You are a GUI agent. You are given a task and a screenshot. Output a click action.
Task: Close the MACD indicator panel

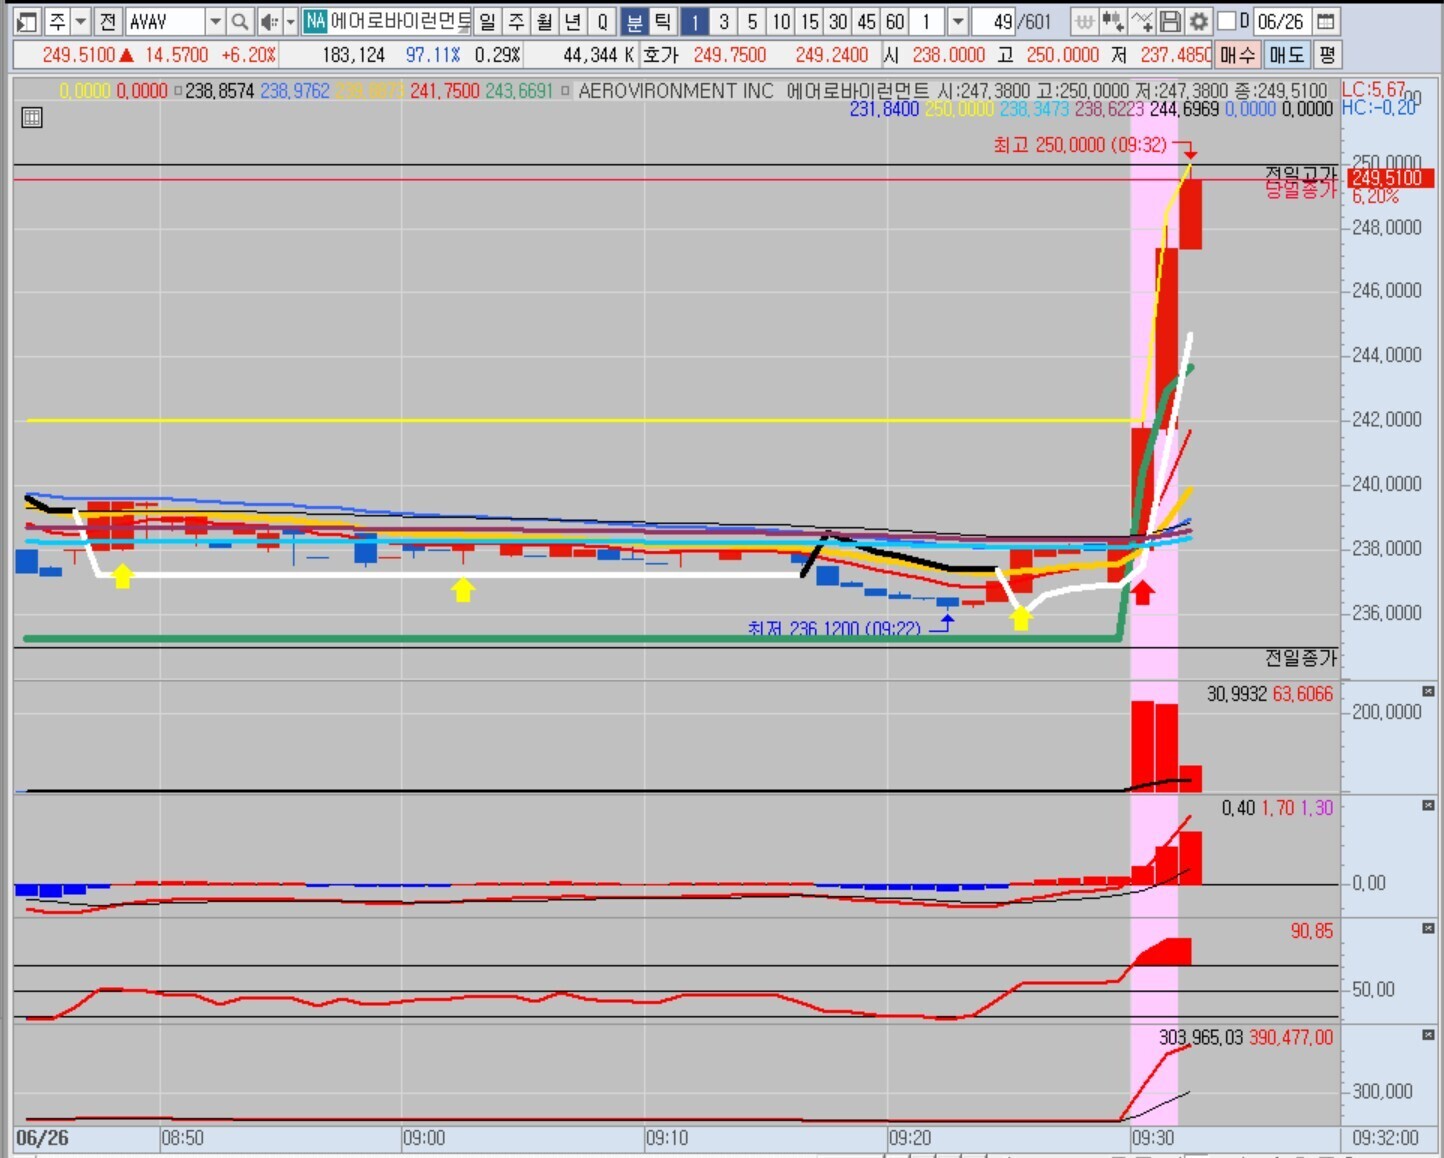1428,806
